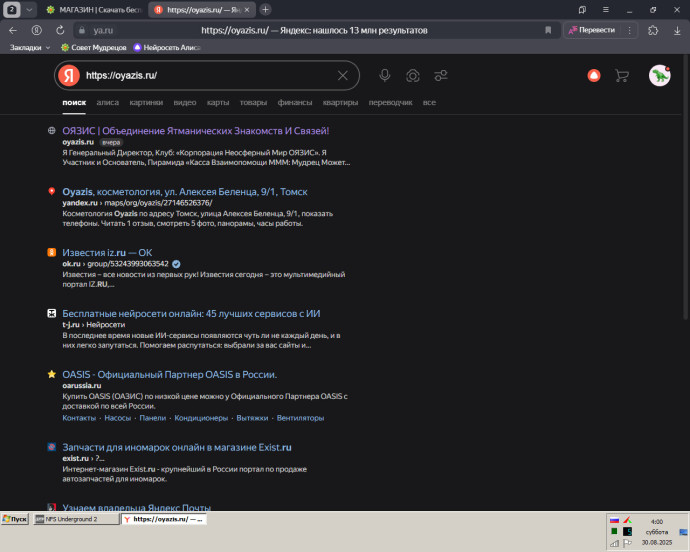The image size is (690, 552).
Task: Click the Перевести translate button
Action: pos(592,30)
